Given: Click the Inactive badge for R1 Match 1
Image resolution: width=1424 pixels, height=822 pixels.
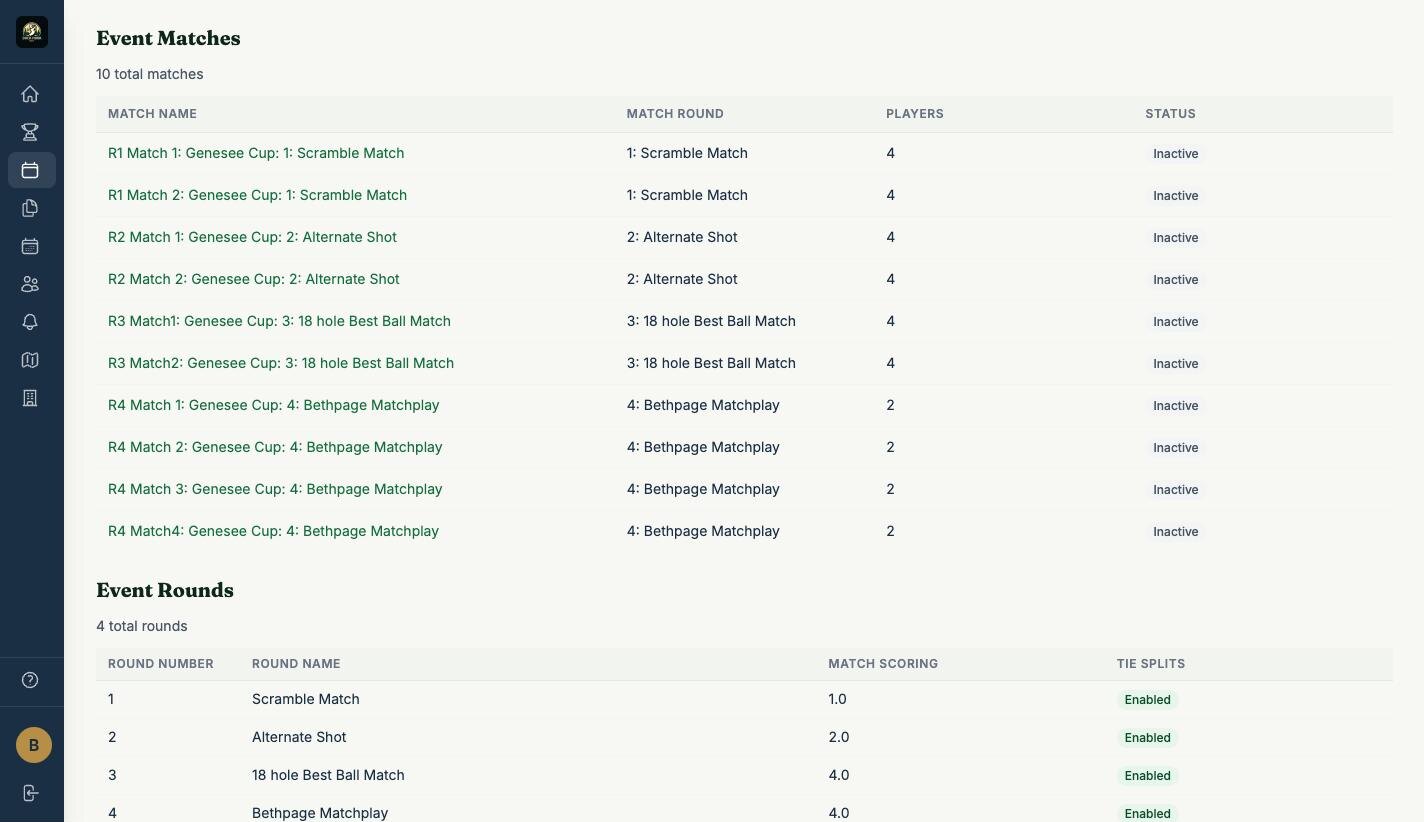Looking at the screenshot, I should click(x=1176, y=154).
